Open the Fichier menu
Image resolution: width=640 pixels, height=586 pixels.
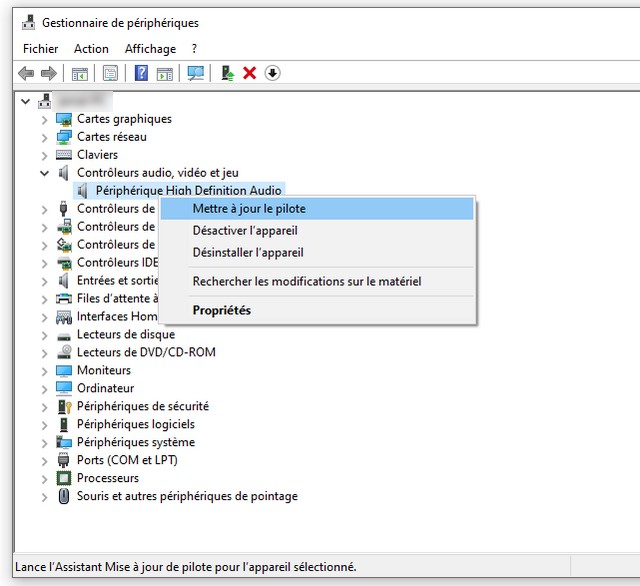tap(40, 48)
